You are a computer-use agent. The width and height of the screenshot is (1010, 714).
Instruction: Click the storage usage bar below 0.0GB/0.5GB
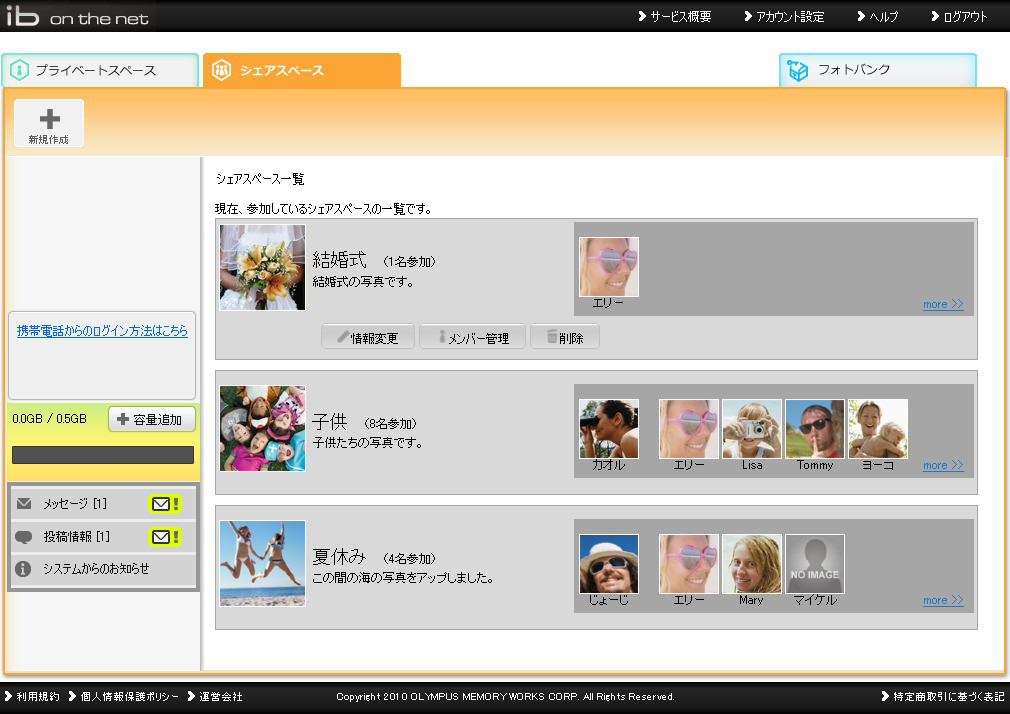pos(102,454)
